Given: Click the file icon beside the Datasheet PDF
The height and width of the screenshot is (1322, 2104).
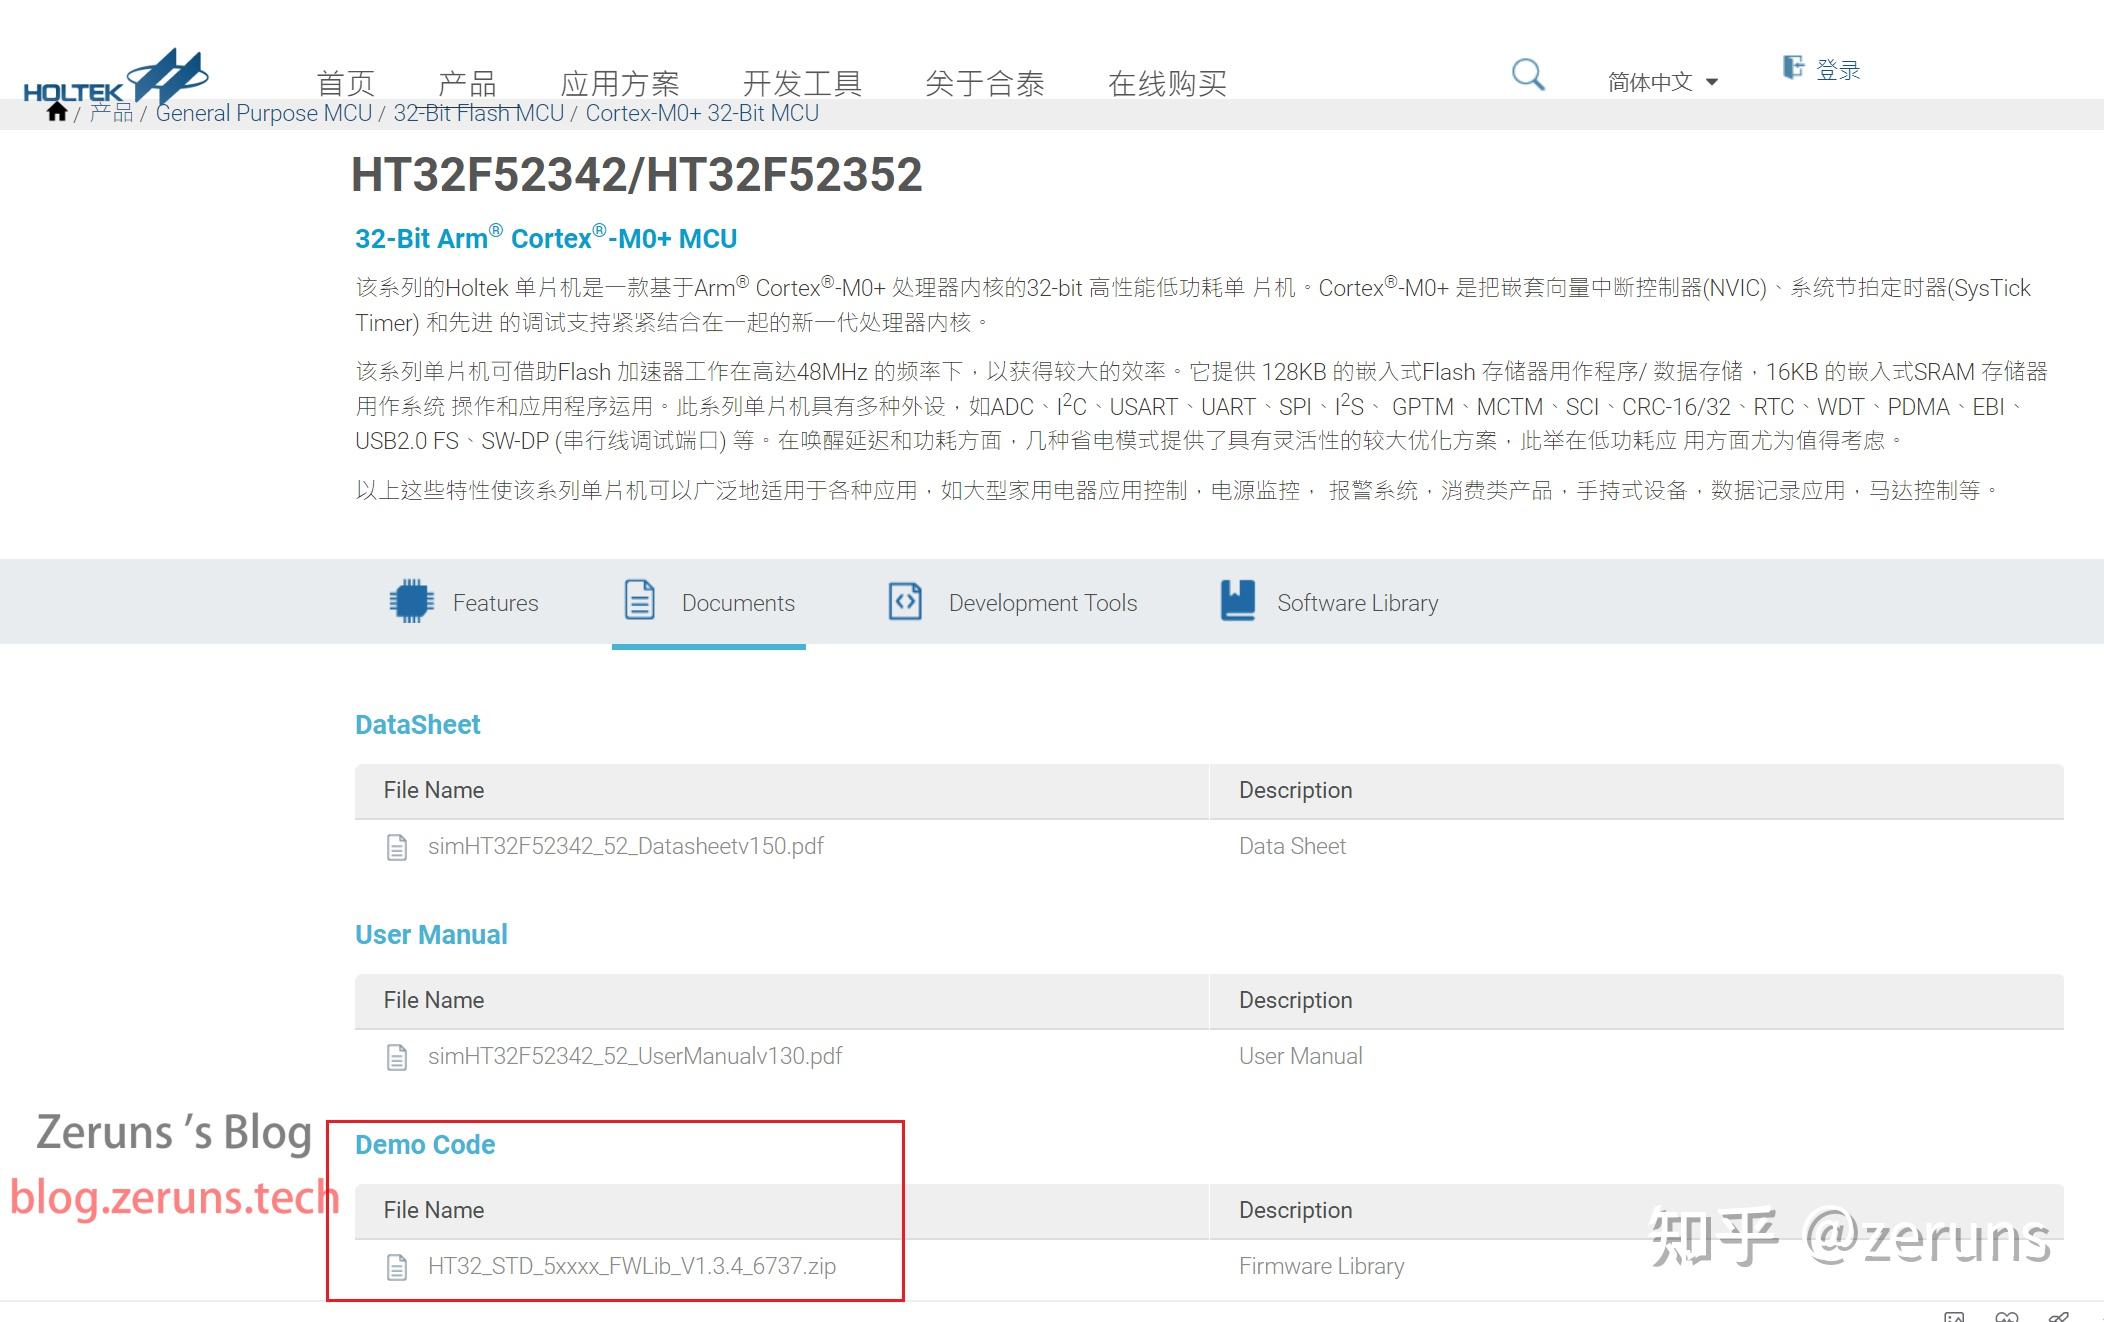Looking at the screenshot, I should (x=398, y=846).
